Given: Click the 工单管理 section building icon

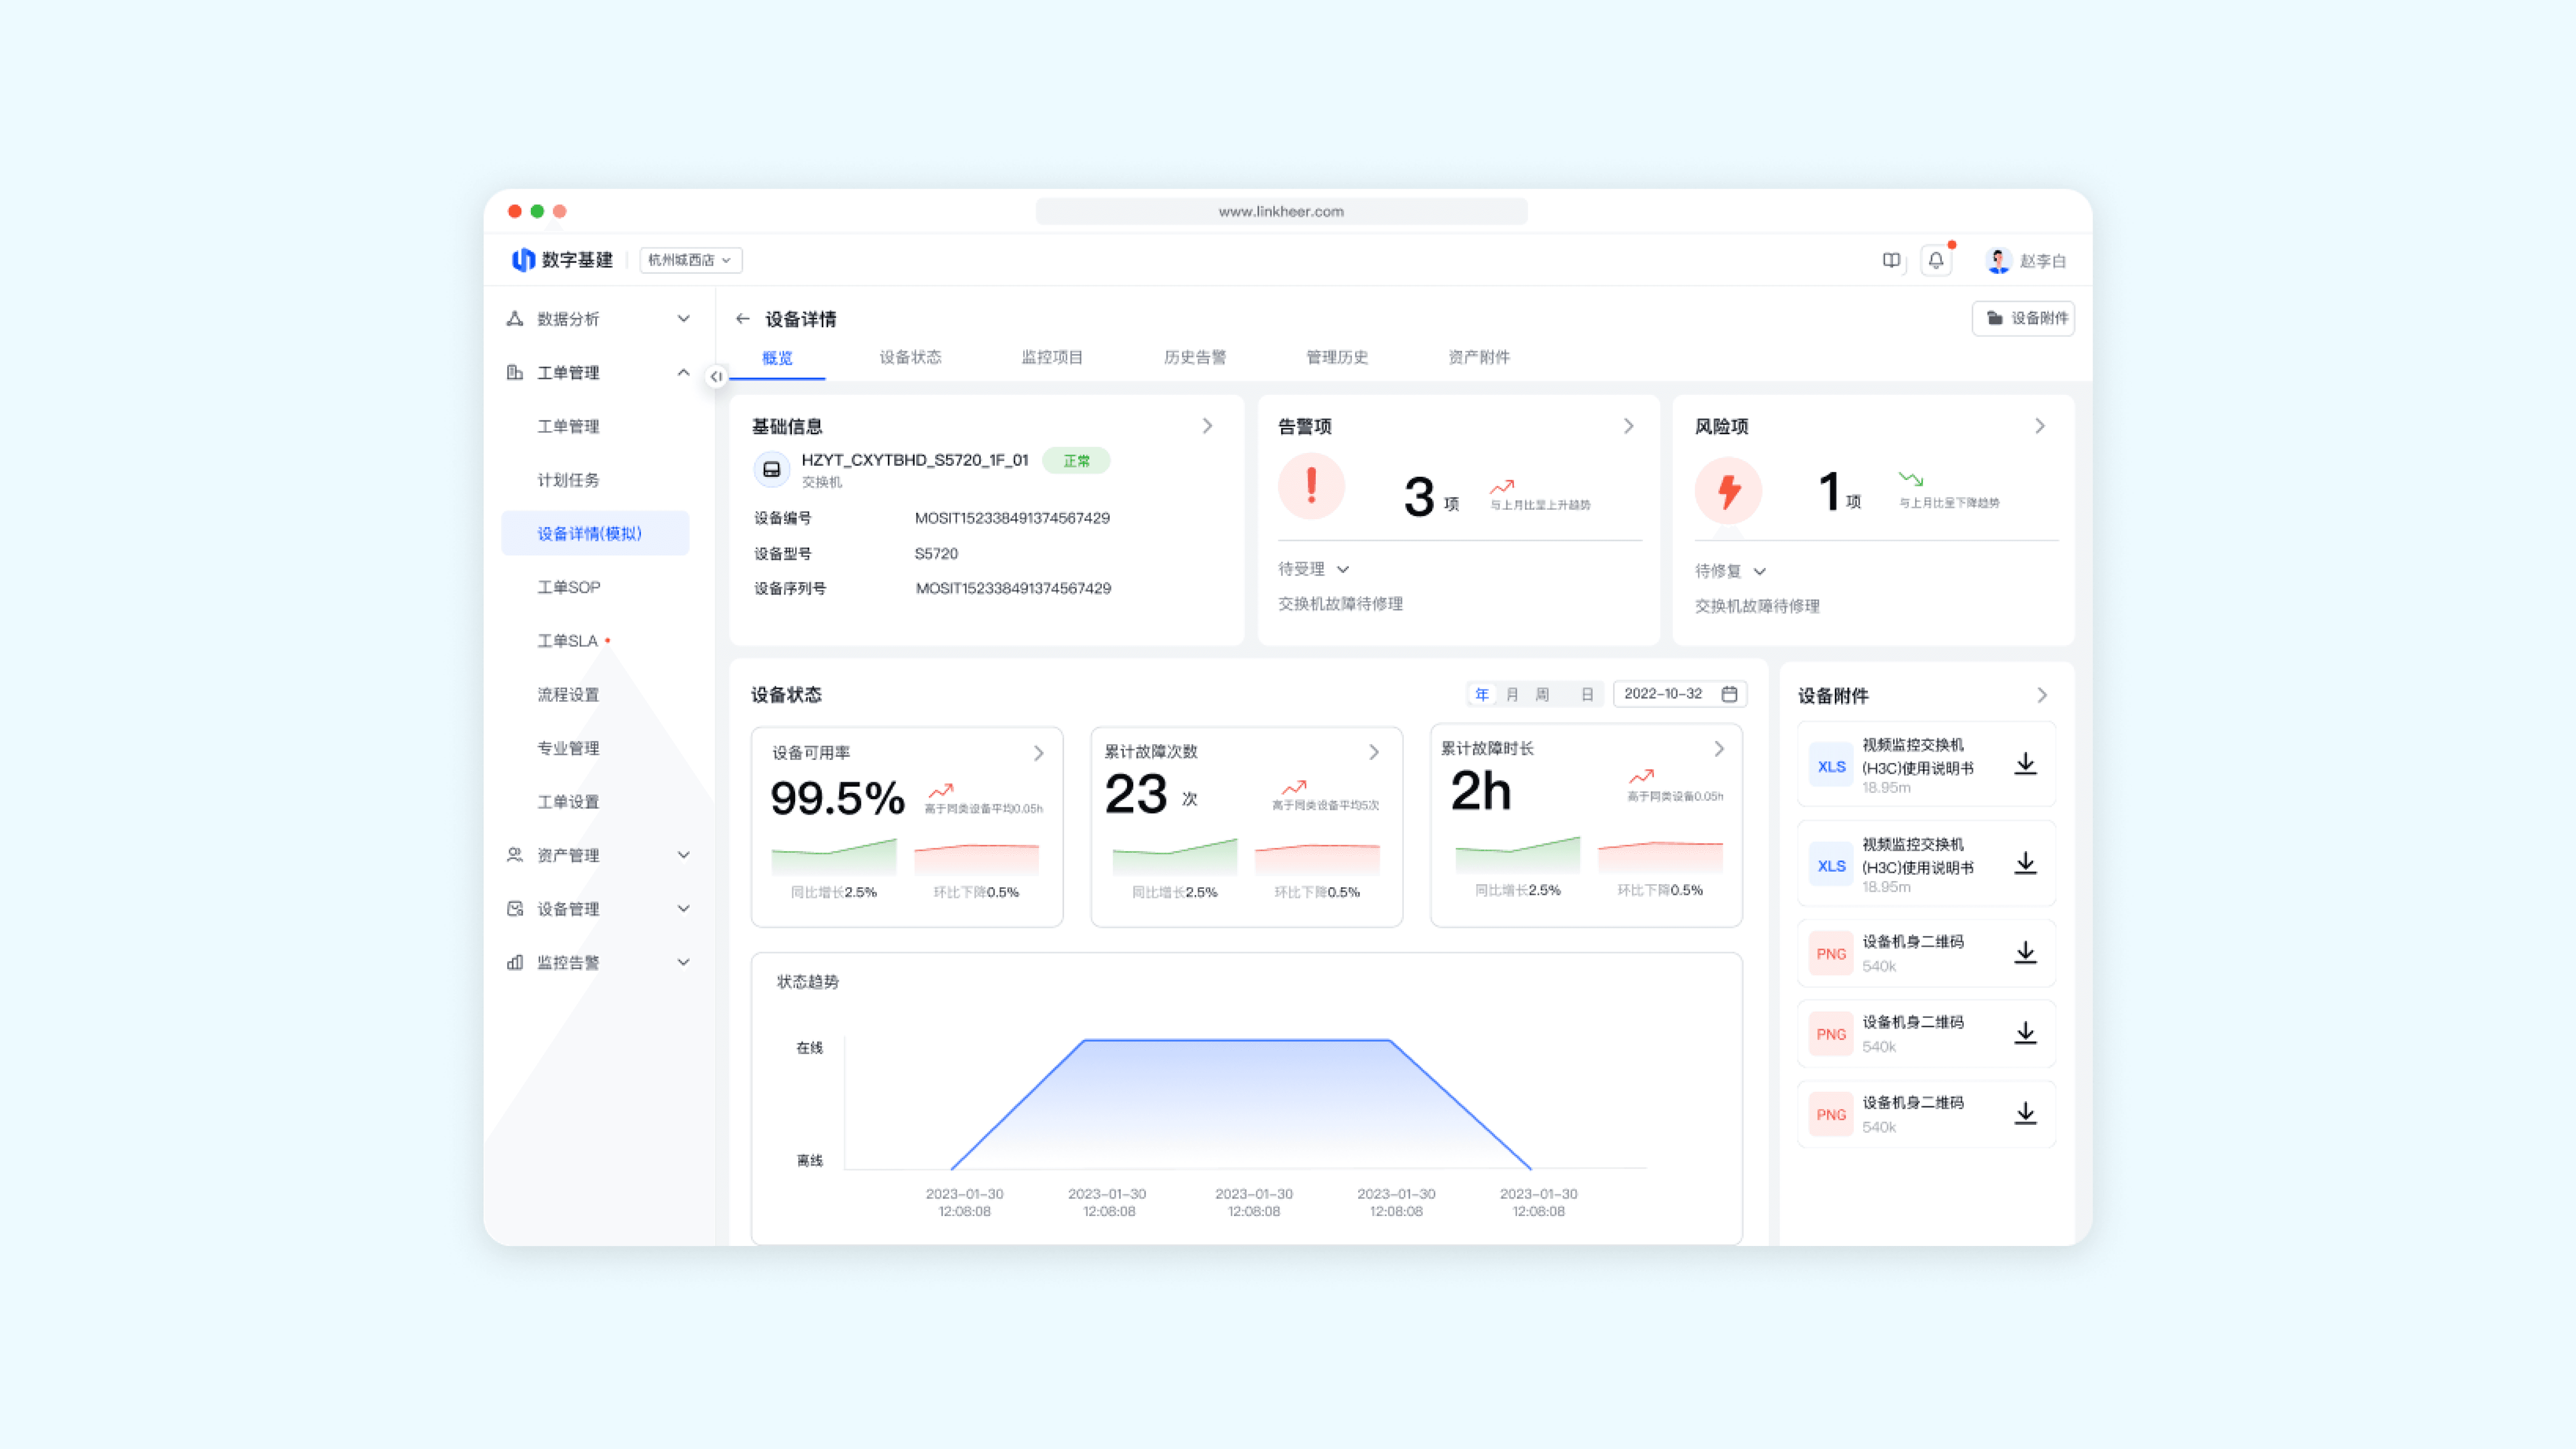Looking at the screenshot, I should [x=515, y=372].
